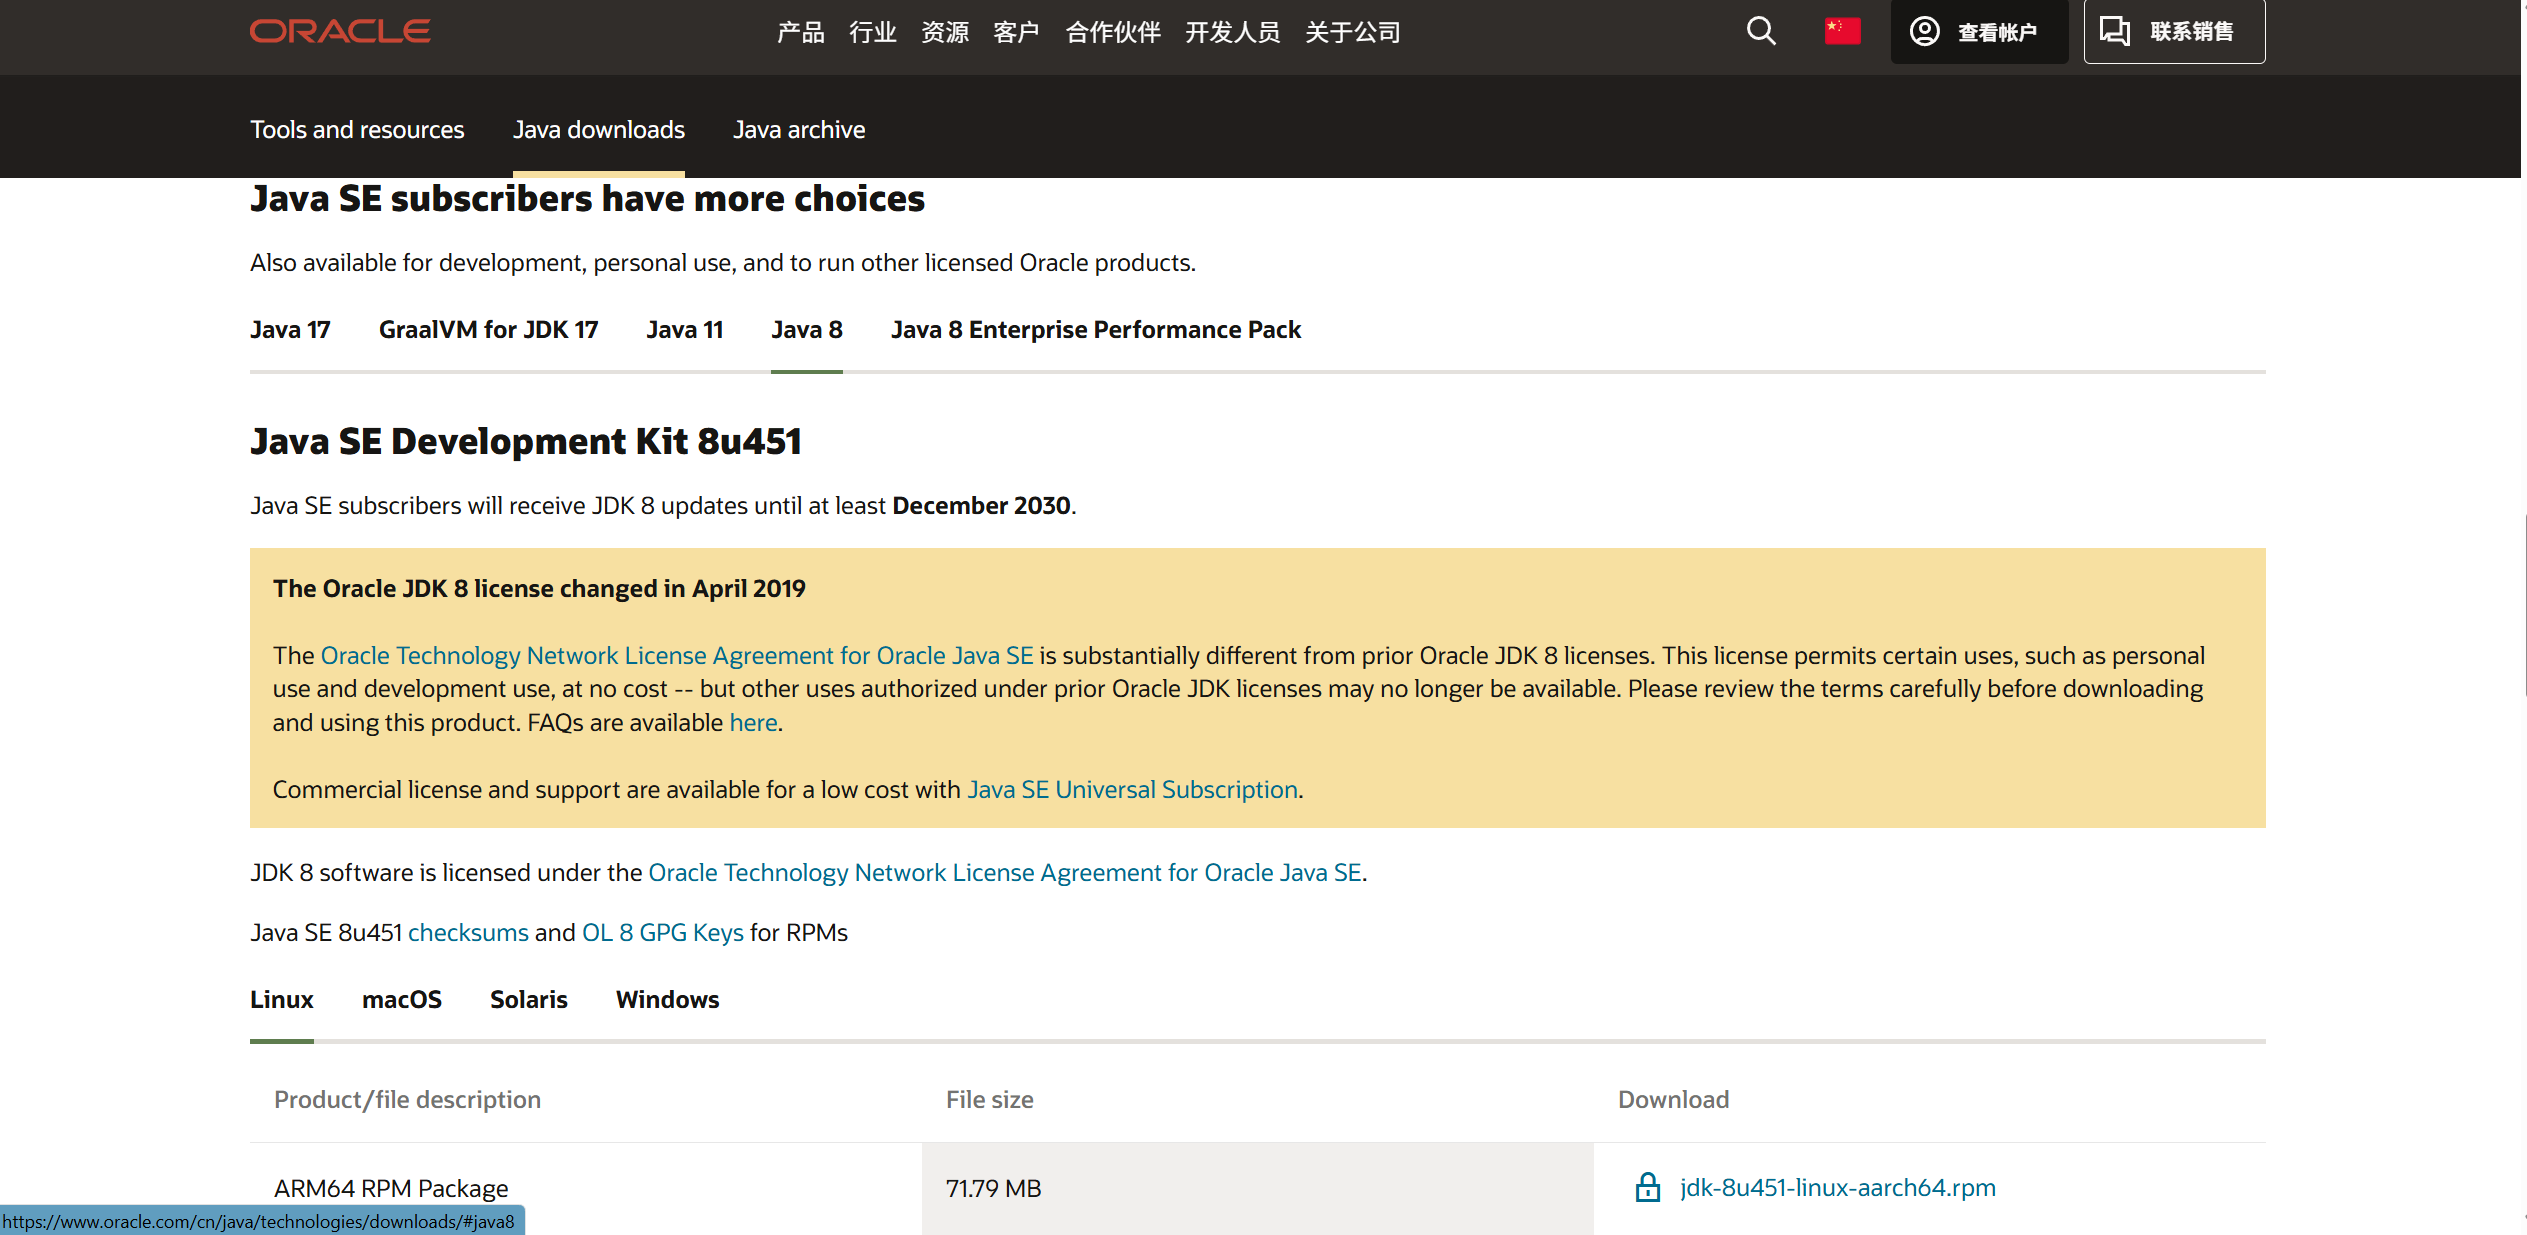Go to the Java archive tab
2527x1235 pixels.
798,130
